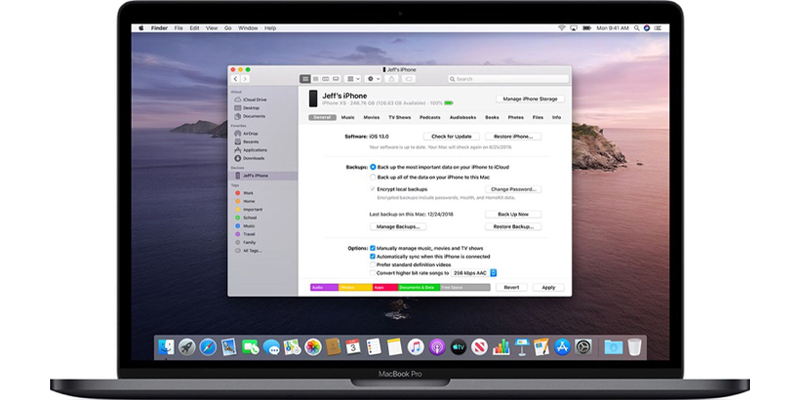Click Manage Backups button
Viewport: 800px width, 400px height.
(398, 227)
